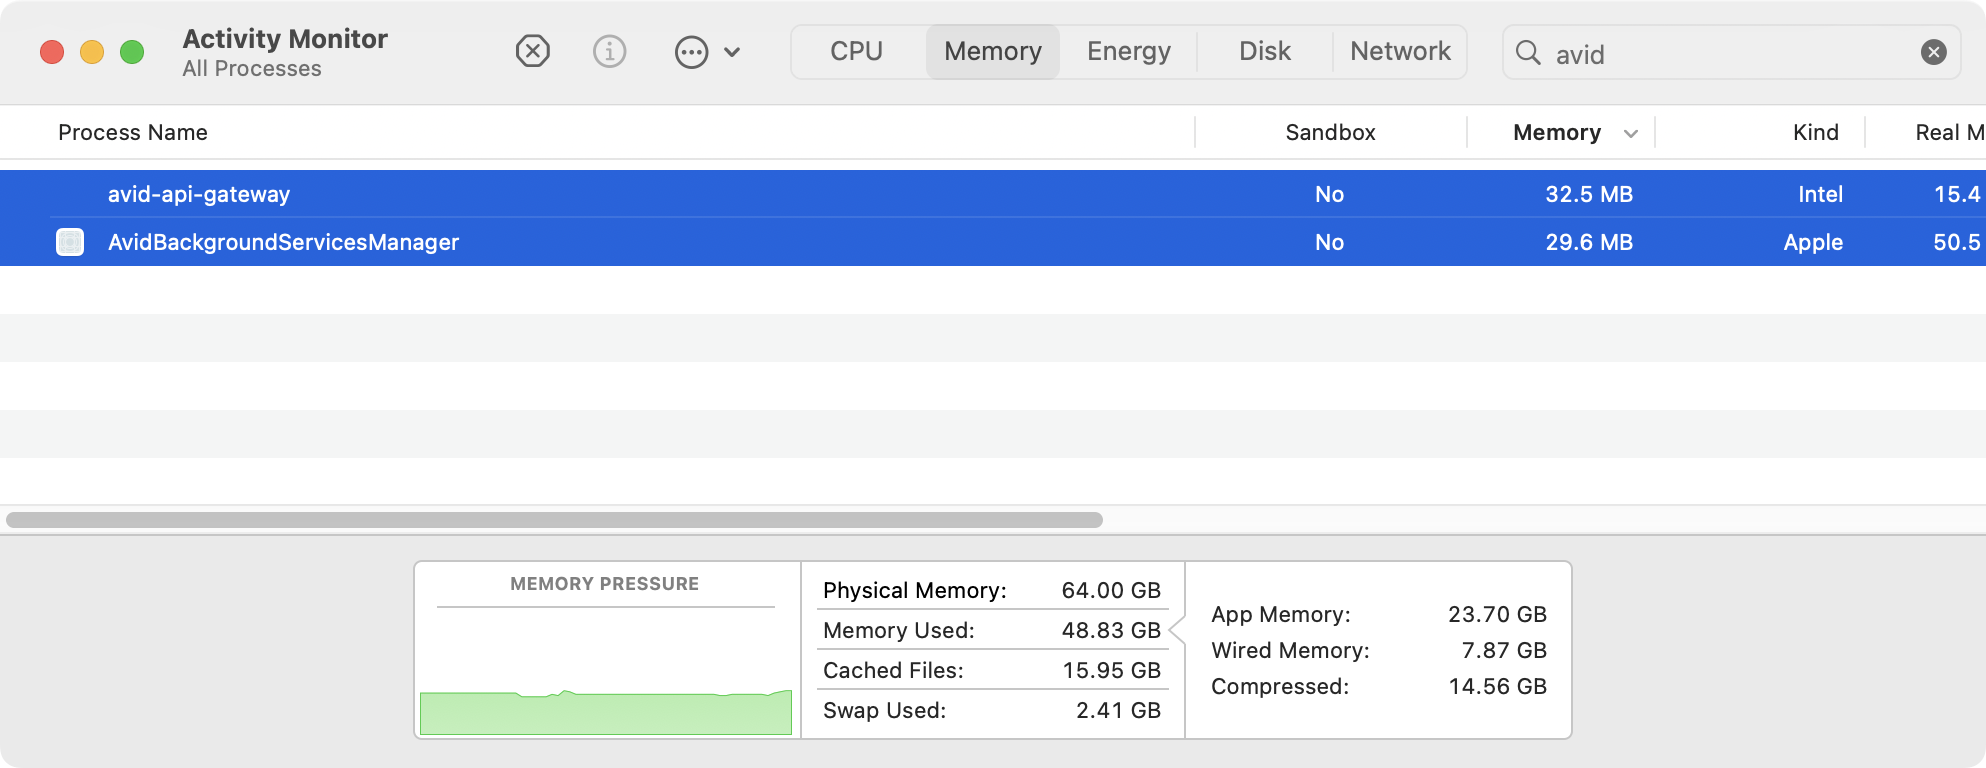
Task: Go to the Network tab
Action: pos(1400,51)
